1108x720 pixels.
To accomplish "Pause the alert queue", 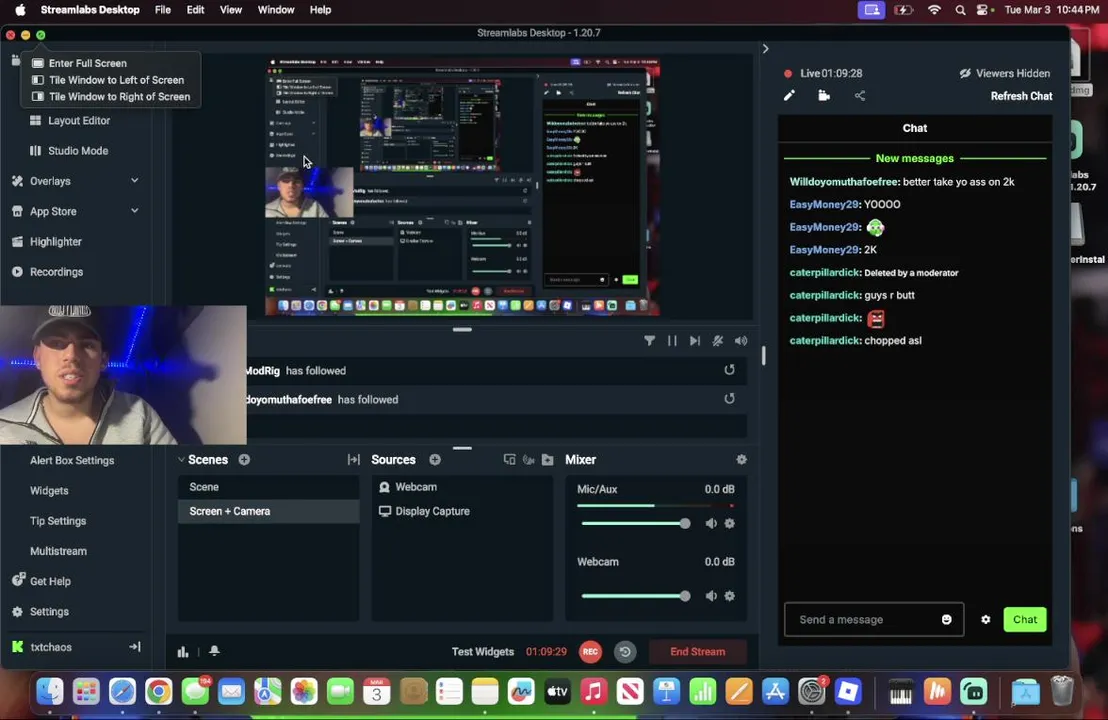I will pyautogui.click(x=672, y=341).
